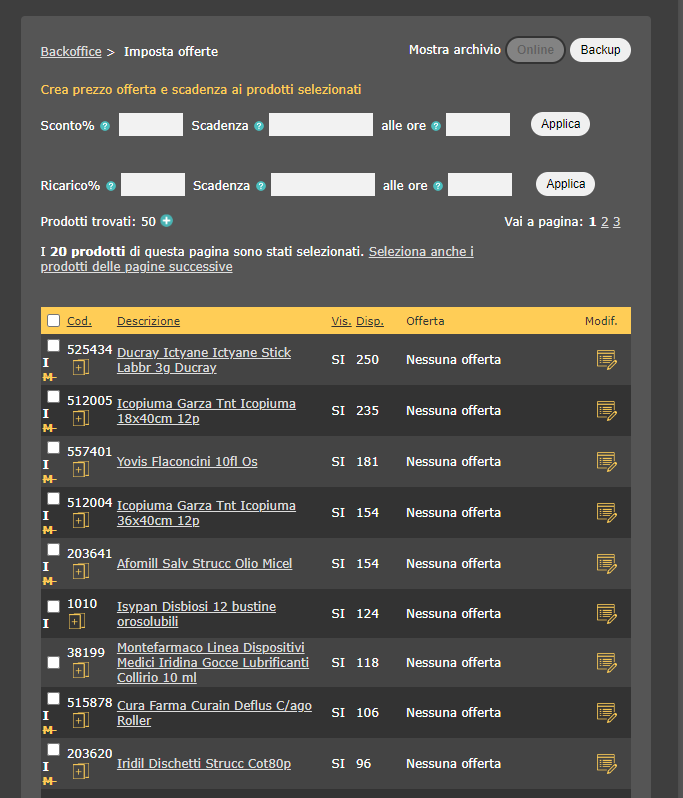
Task: Switch to Backup archive
Action: [600, 50]
